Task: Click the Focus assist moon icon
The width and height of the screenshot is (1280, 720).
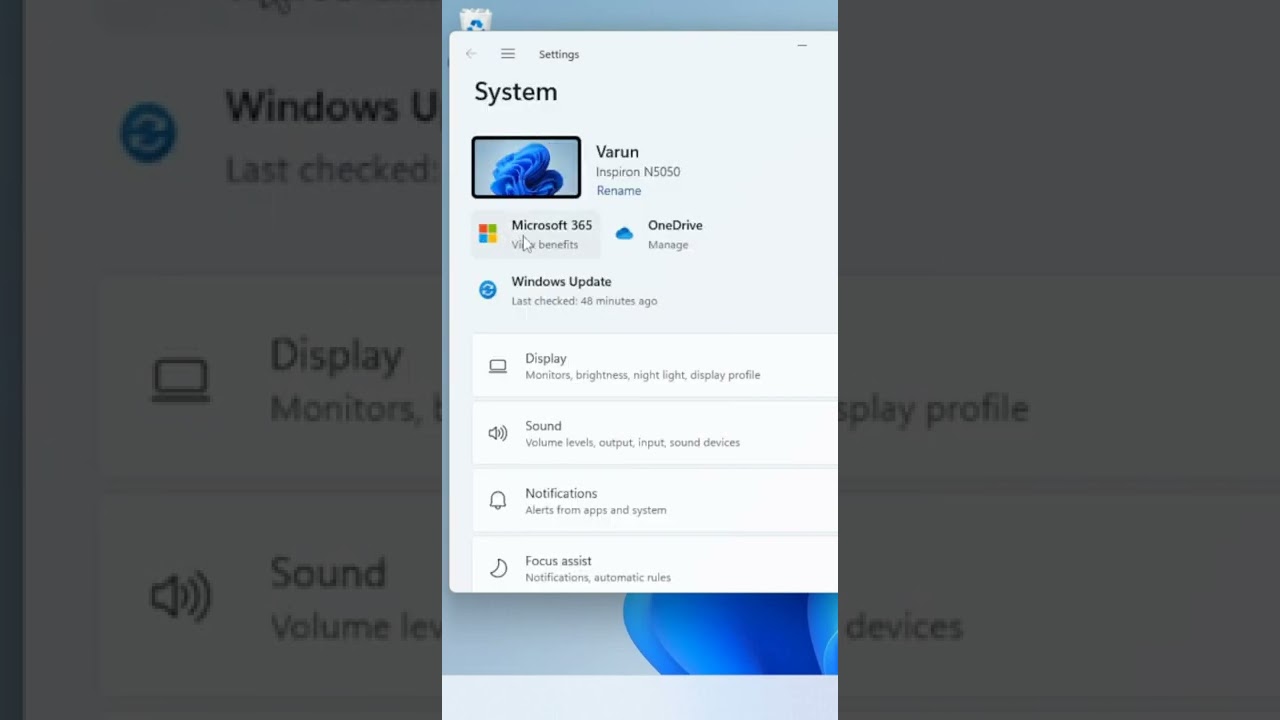Action: 498,568
